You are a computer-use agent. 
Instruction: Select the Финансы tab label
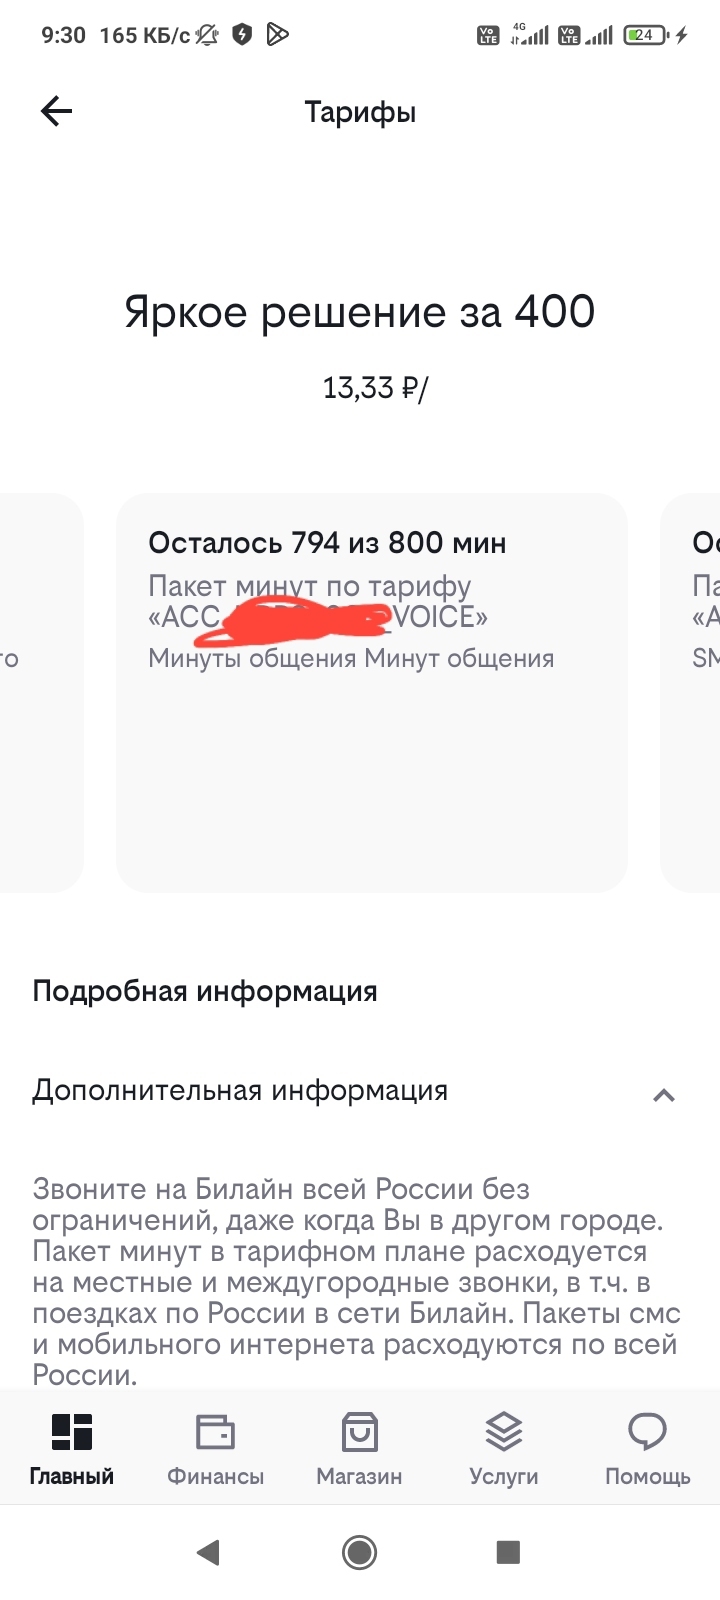pos(215,1477)
